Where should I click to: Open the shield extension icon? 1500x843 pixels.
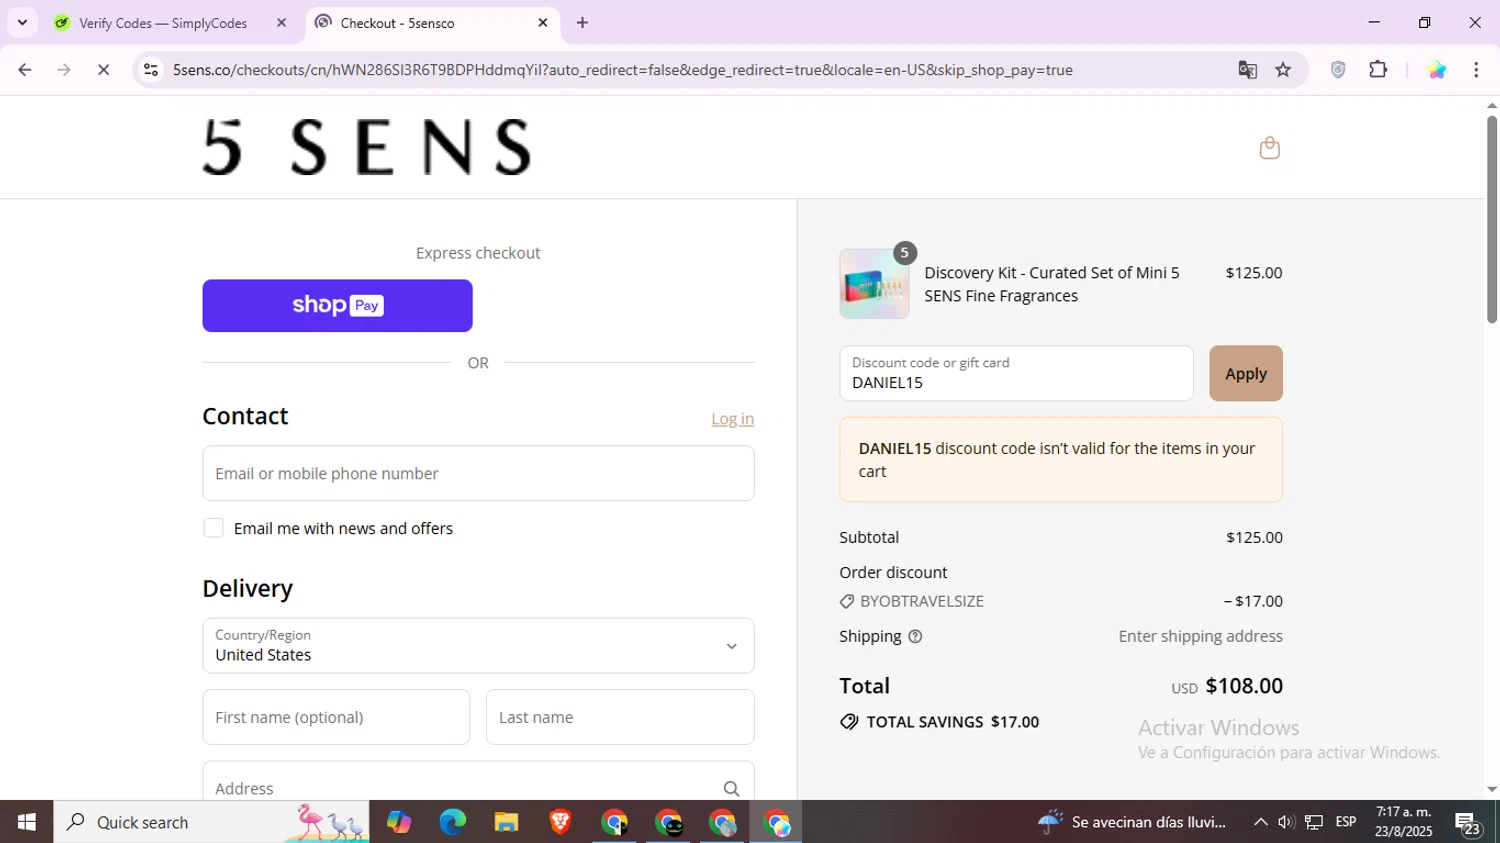pyautogui.click(x=1338, y=70)
